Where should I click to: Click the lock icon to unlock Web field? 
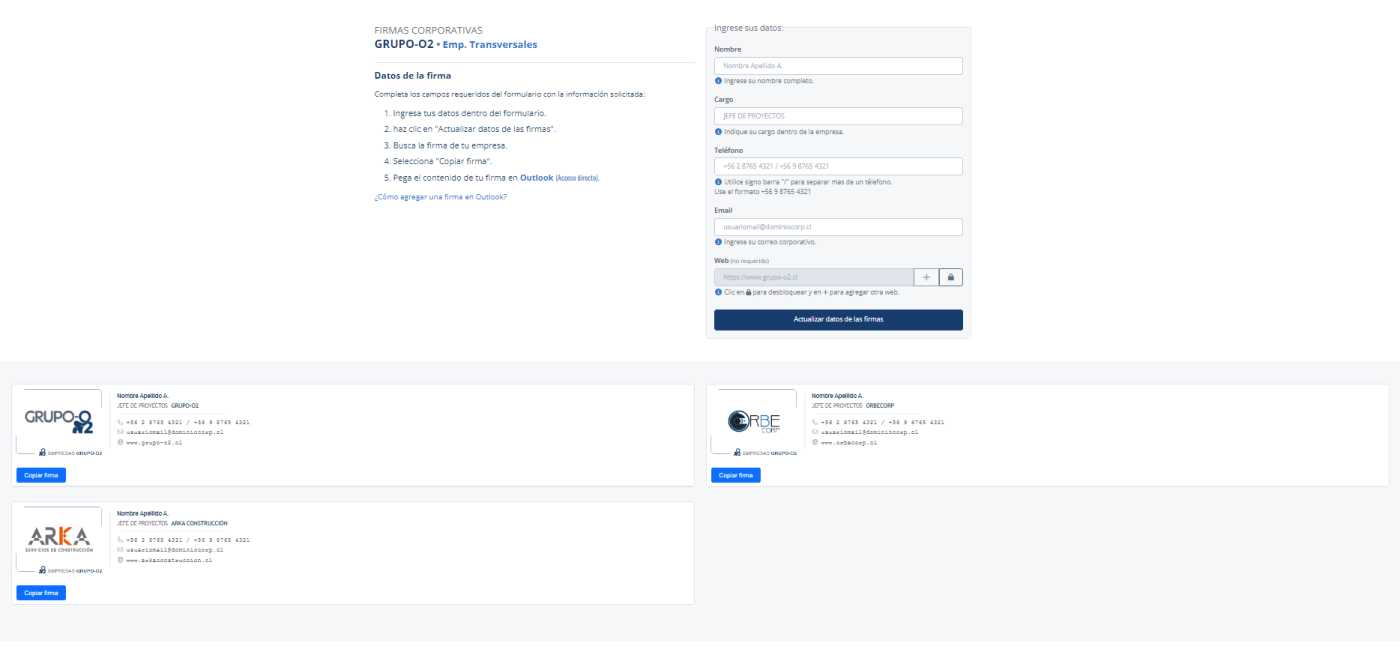(950, 277)
